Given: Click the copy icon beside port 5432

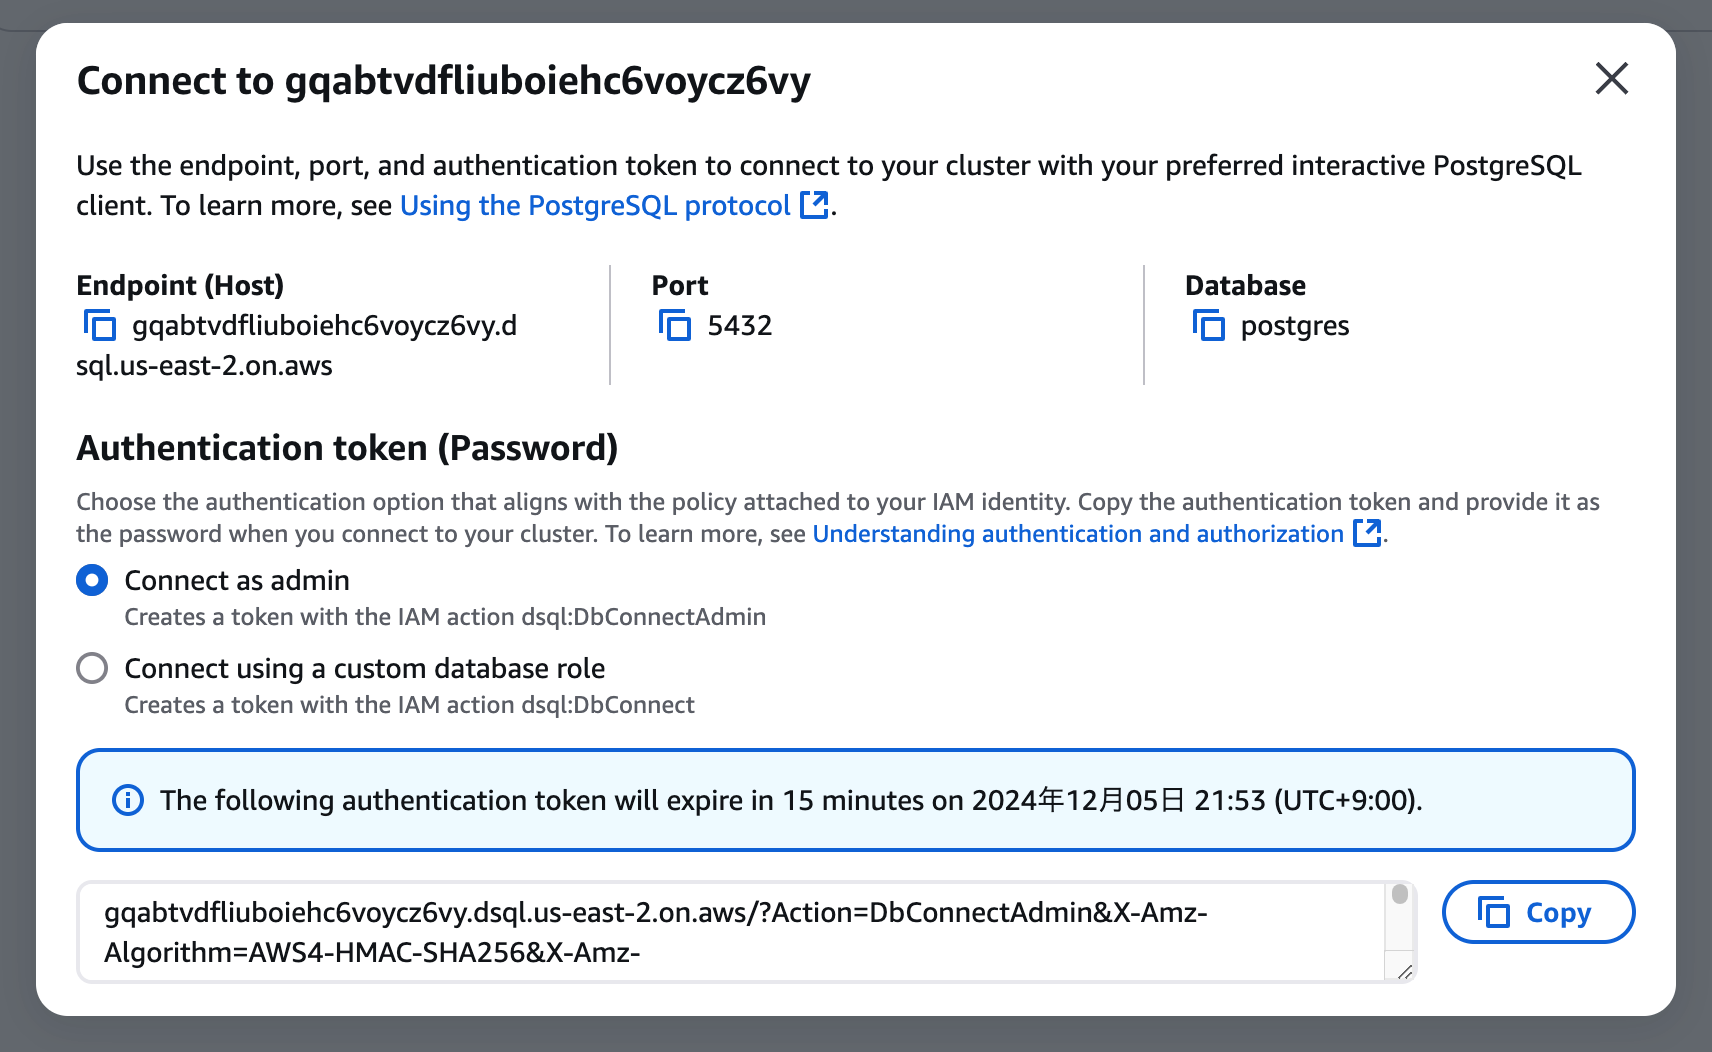Looking at the screenshot, I should pyautogui.click(x=675, y=326).
